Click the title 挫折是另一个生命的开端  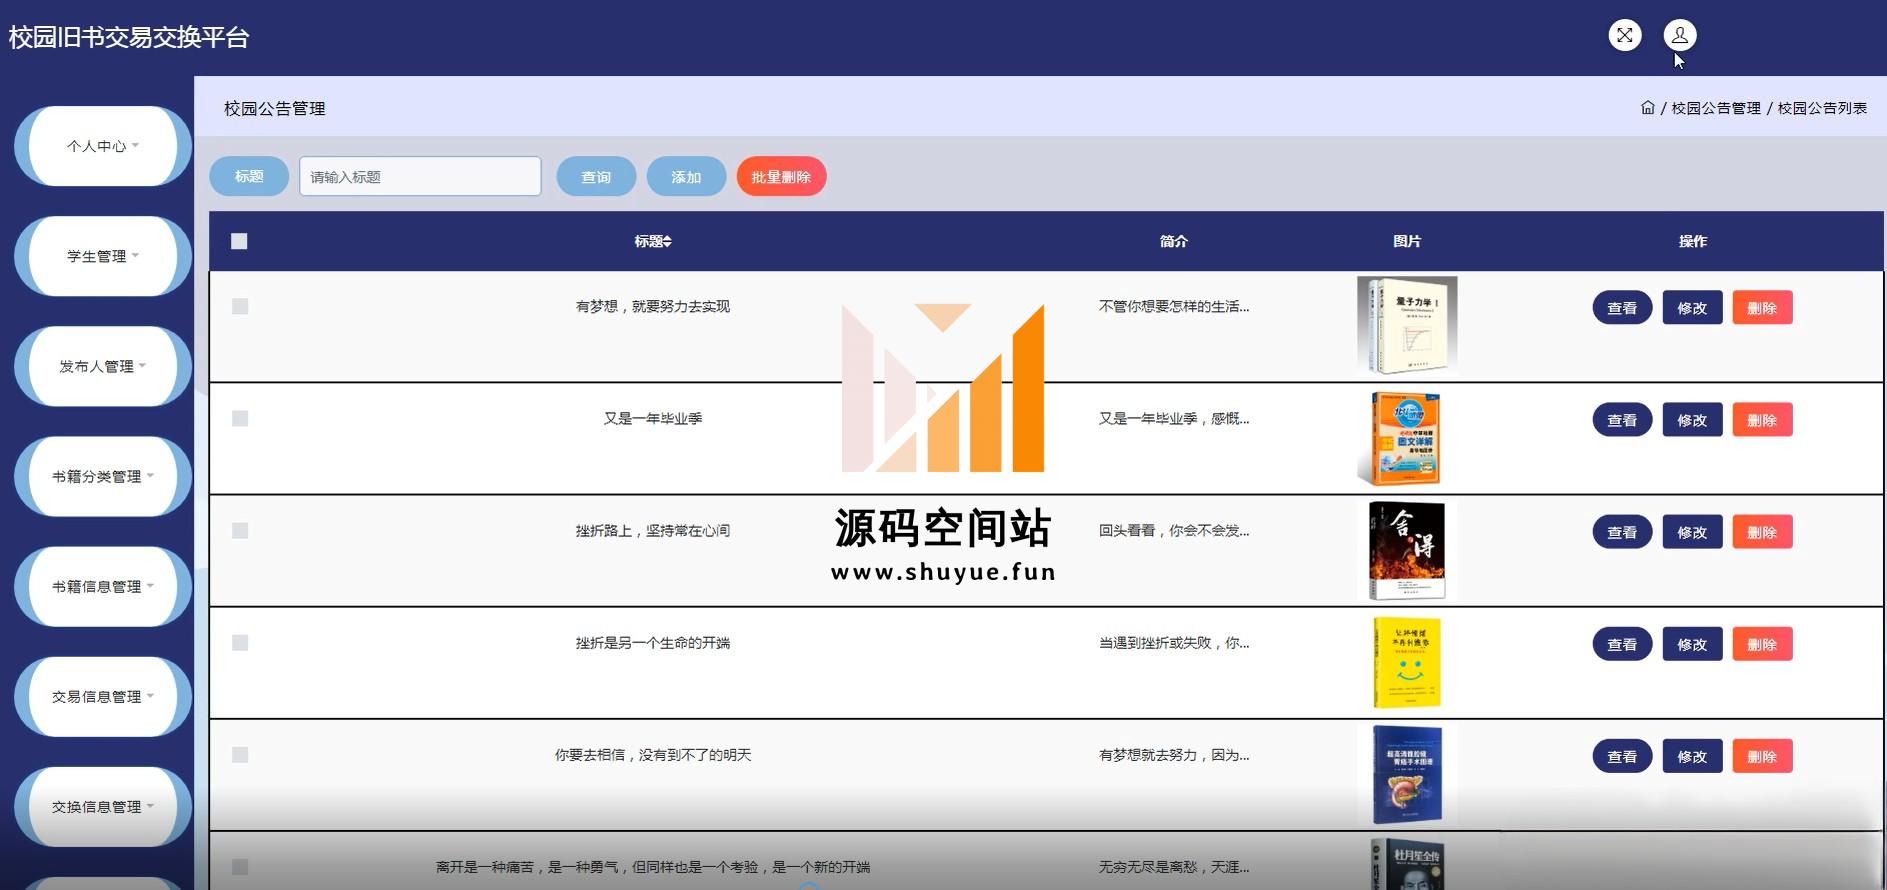653,642
